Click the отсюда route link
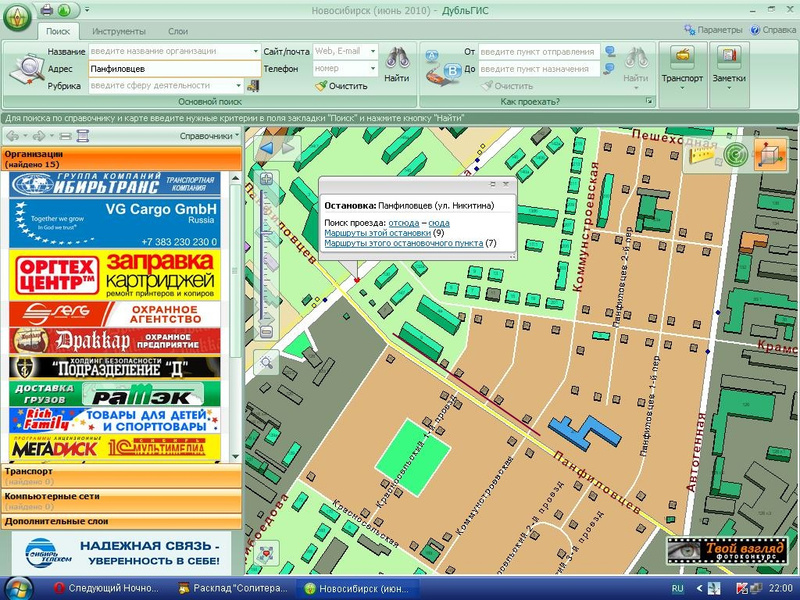800x600 pixels. point(404,223)
